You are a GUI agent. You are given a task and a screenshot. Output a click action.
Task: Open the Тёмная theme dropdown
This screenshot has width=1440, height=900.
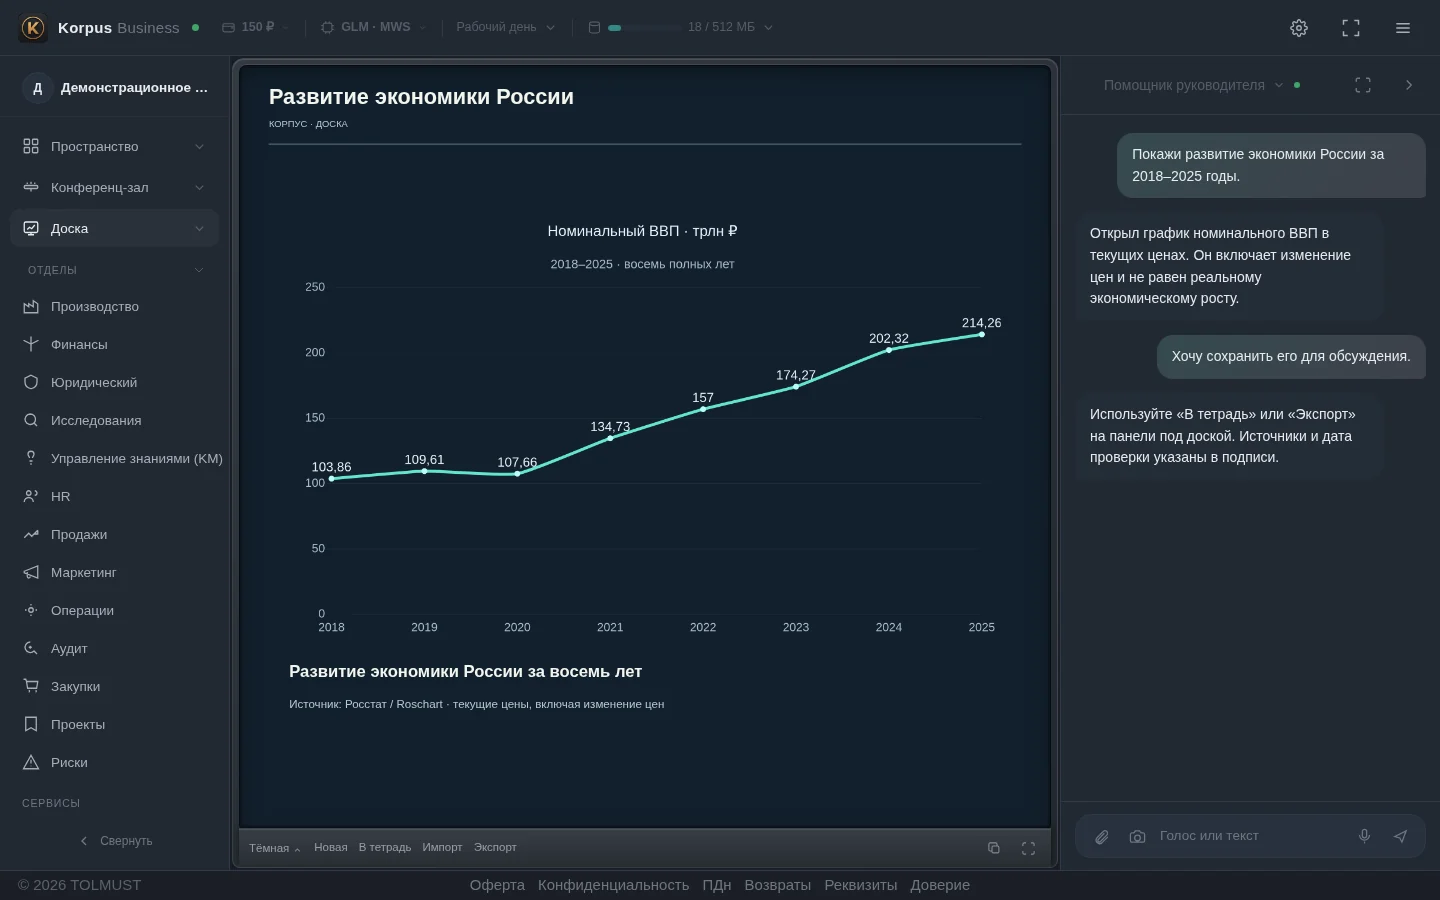pos(275,848)
